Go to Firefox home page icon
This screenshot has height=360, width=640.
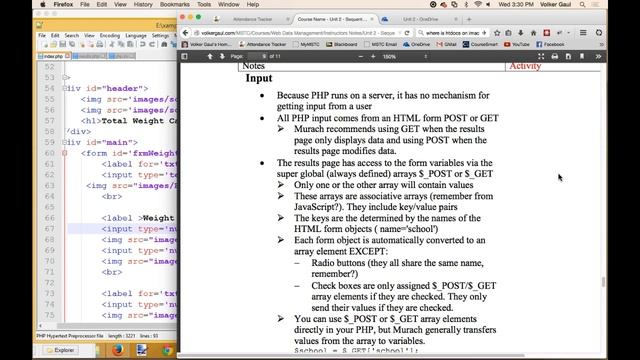point(533,33)
